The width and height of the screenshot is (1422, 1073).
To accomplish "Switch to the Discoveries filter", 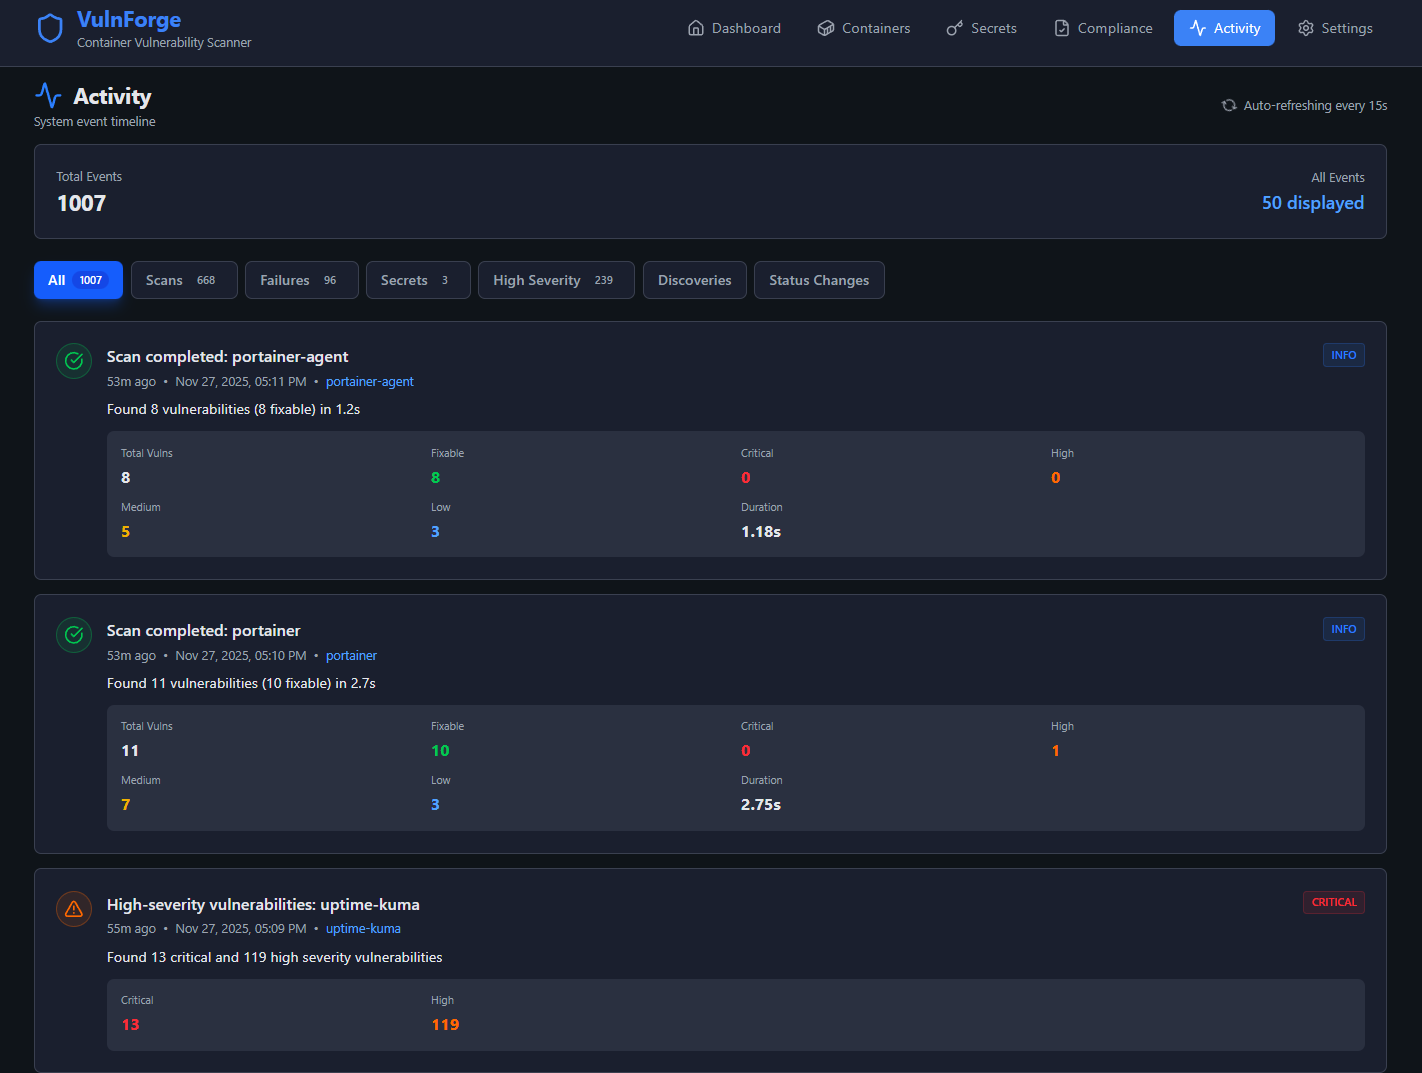I will pos(694,280).
